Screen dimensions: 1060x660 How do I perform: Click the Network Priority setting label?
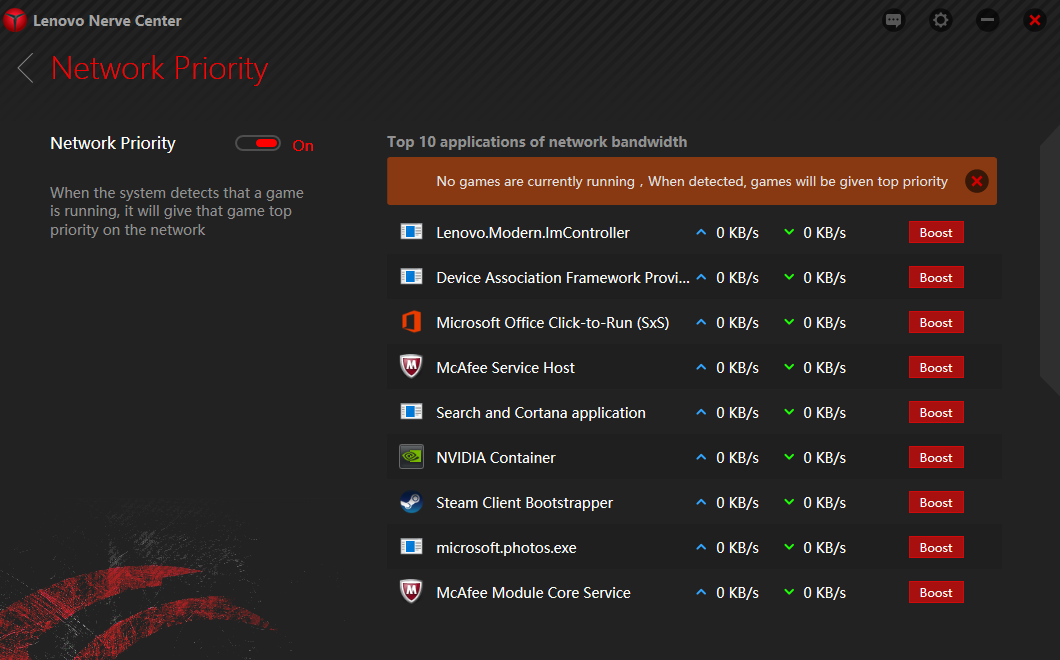(x=113, y=143)
